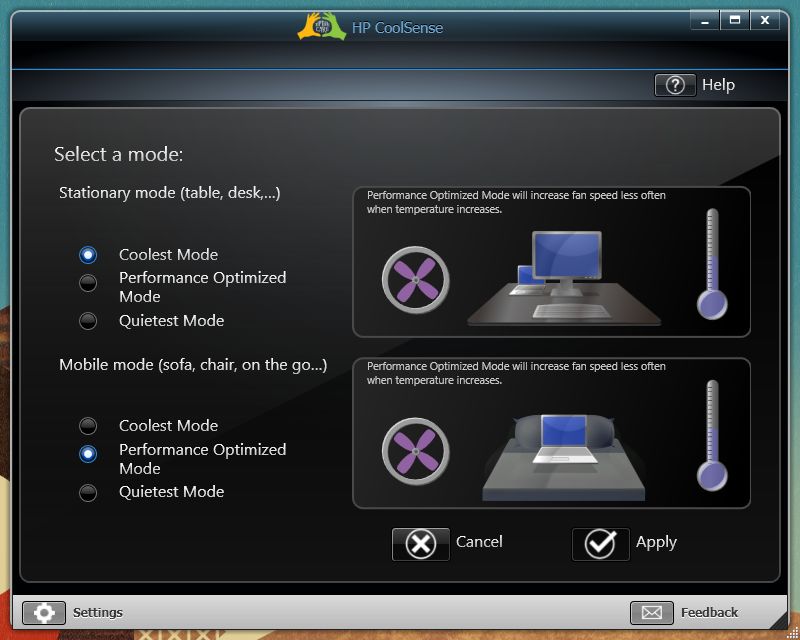Image resolution: width=800 pixels, height=640 pixels.
Task: Open Help via the question mark icon
Action: (675, 85)
